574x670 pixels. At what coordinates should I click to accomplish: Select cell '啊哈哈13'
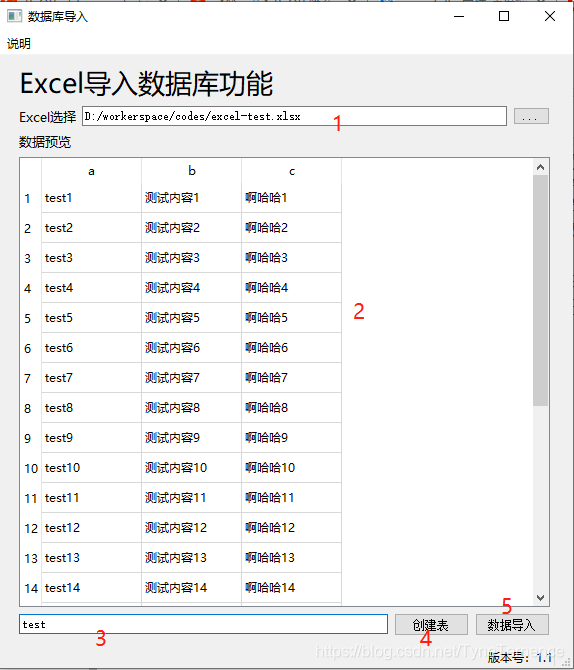pyautogui.click(x=291, y=558)
